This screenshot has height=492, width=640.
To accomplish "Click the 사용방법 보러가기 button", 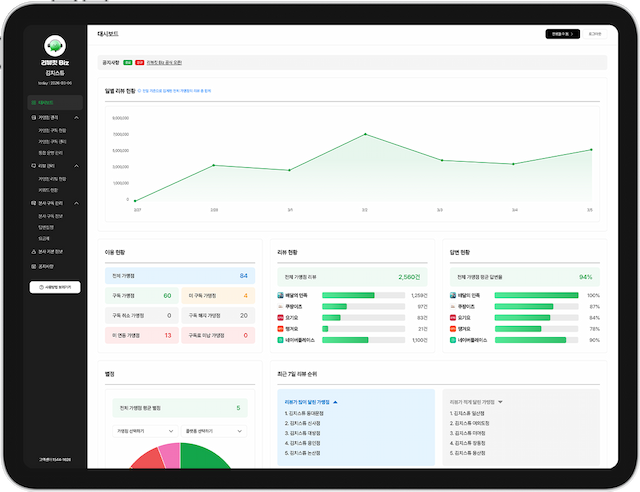I will pos(56,286).
